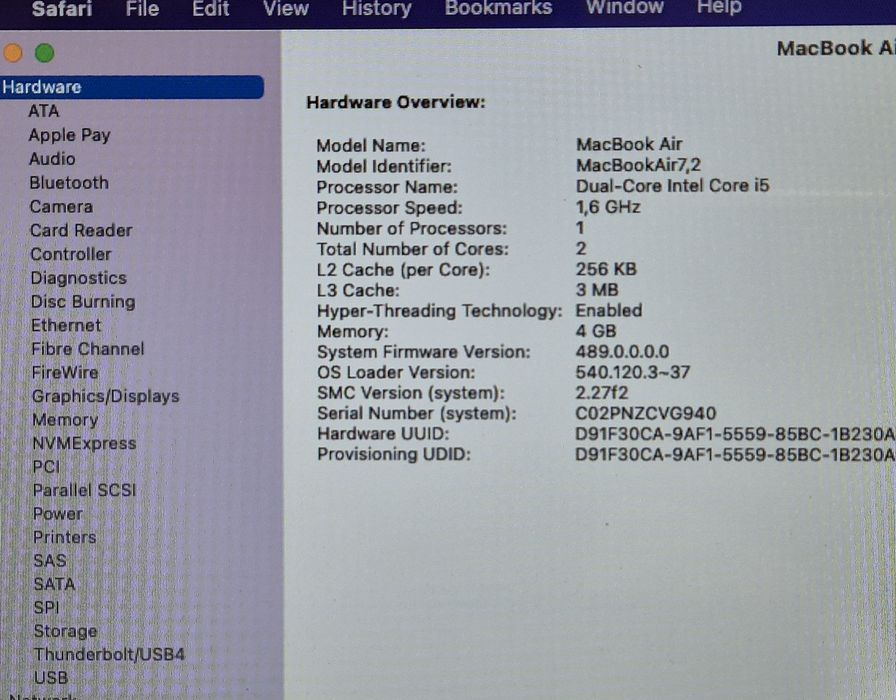
Task: Select Apple Pay in the sidebar
Action: click(69, 135)
